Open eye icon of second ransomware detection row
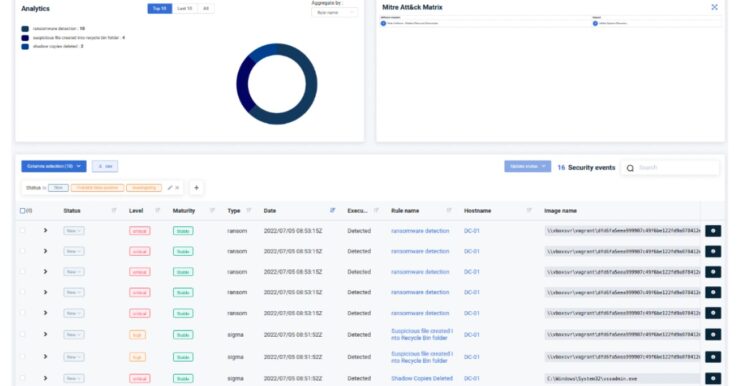738x386 pixels. (x=713, y=251)
